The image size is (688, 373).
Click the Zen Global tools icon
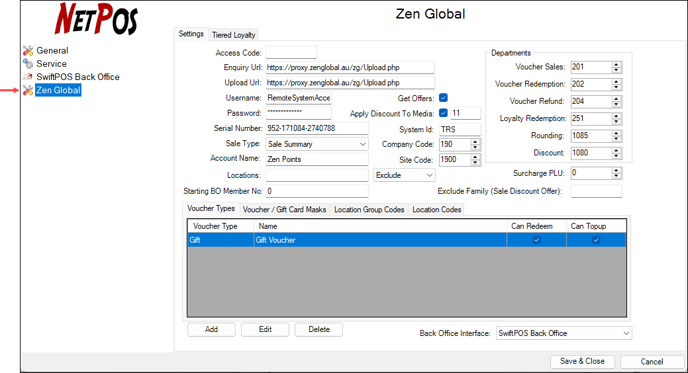[28, 90]
